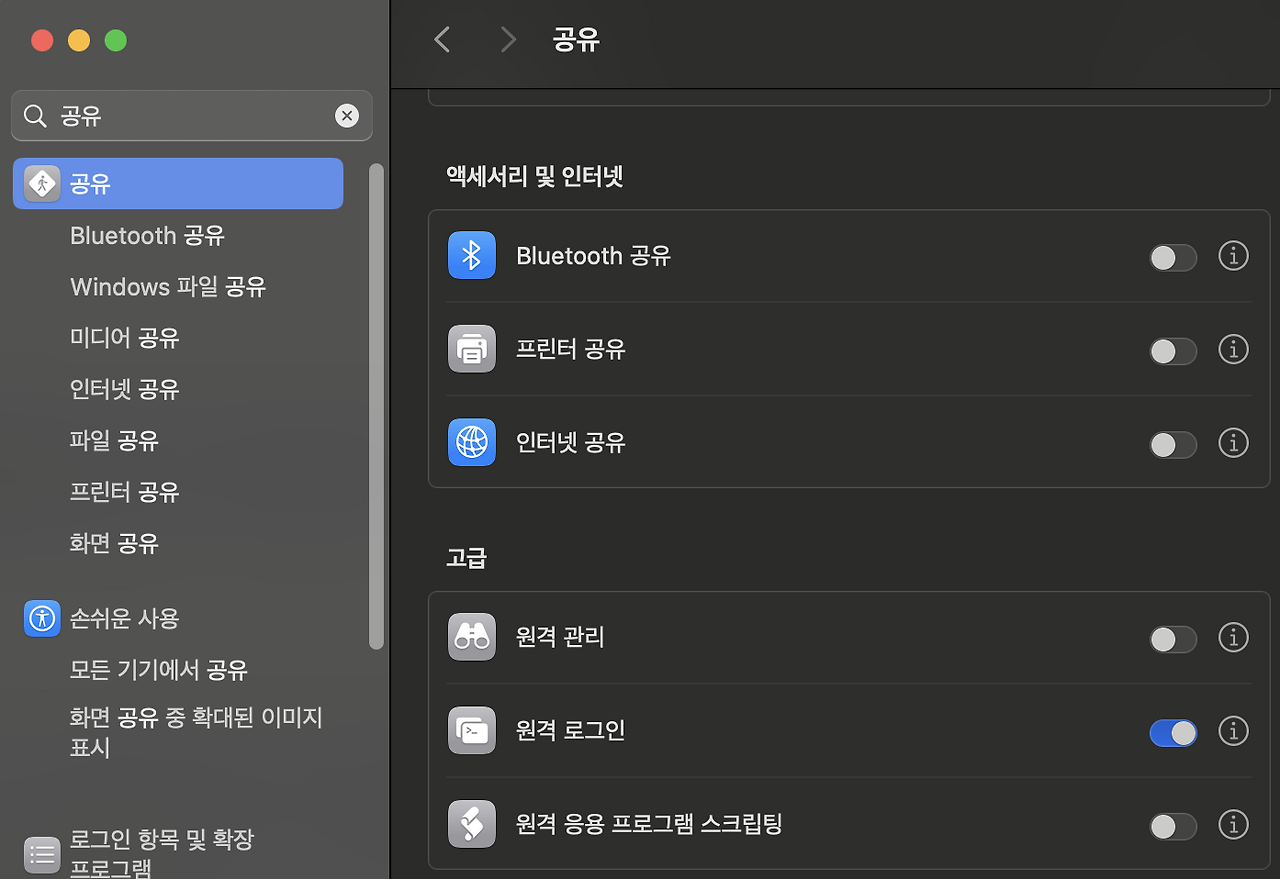The width and height of the screenshot is (1280, 879).
Task: Clear the search field with the x button
Action: click(x=347, y=115)
